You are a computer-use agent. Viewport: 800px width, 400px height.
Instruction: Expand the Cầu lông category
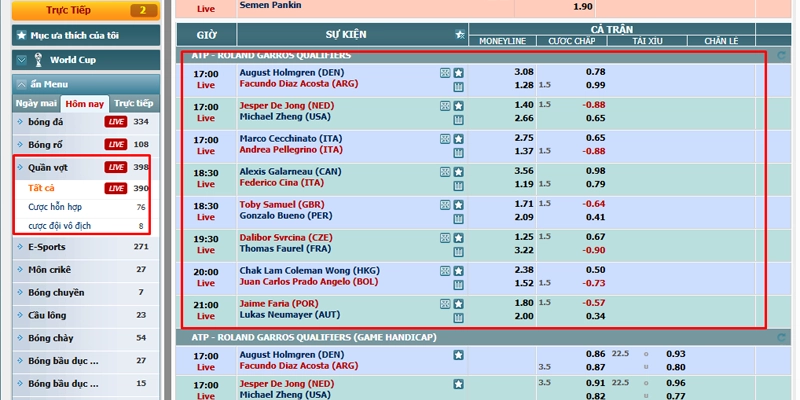coord(86,315)
